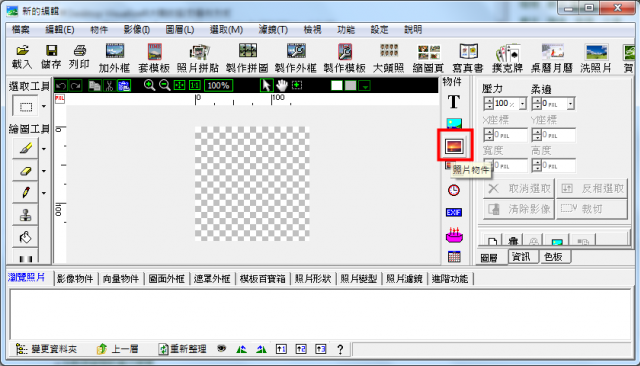
Task: Select the arrow pointer tool
Action: [266, 85]
